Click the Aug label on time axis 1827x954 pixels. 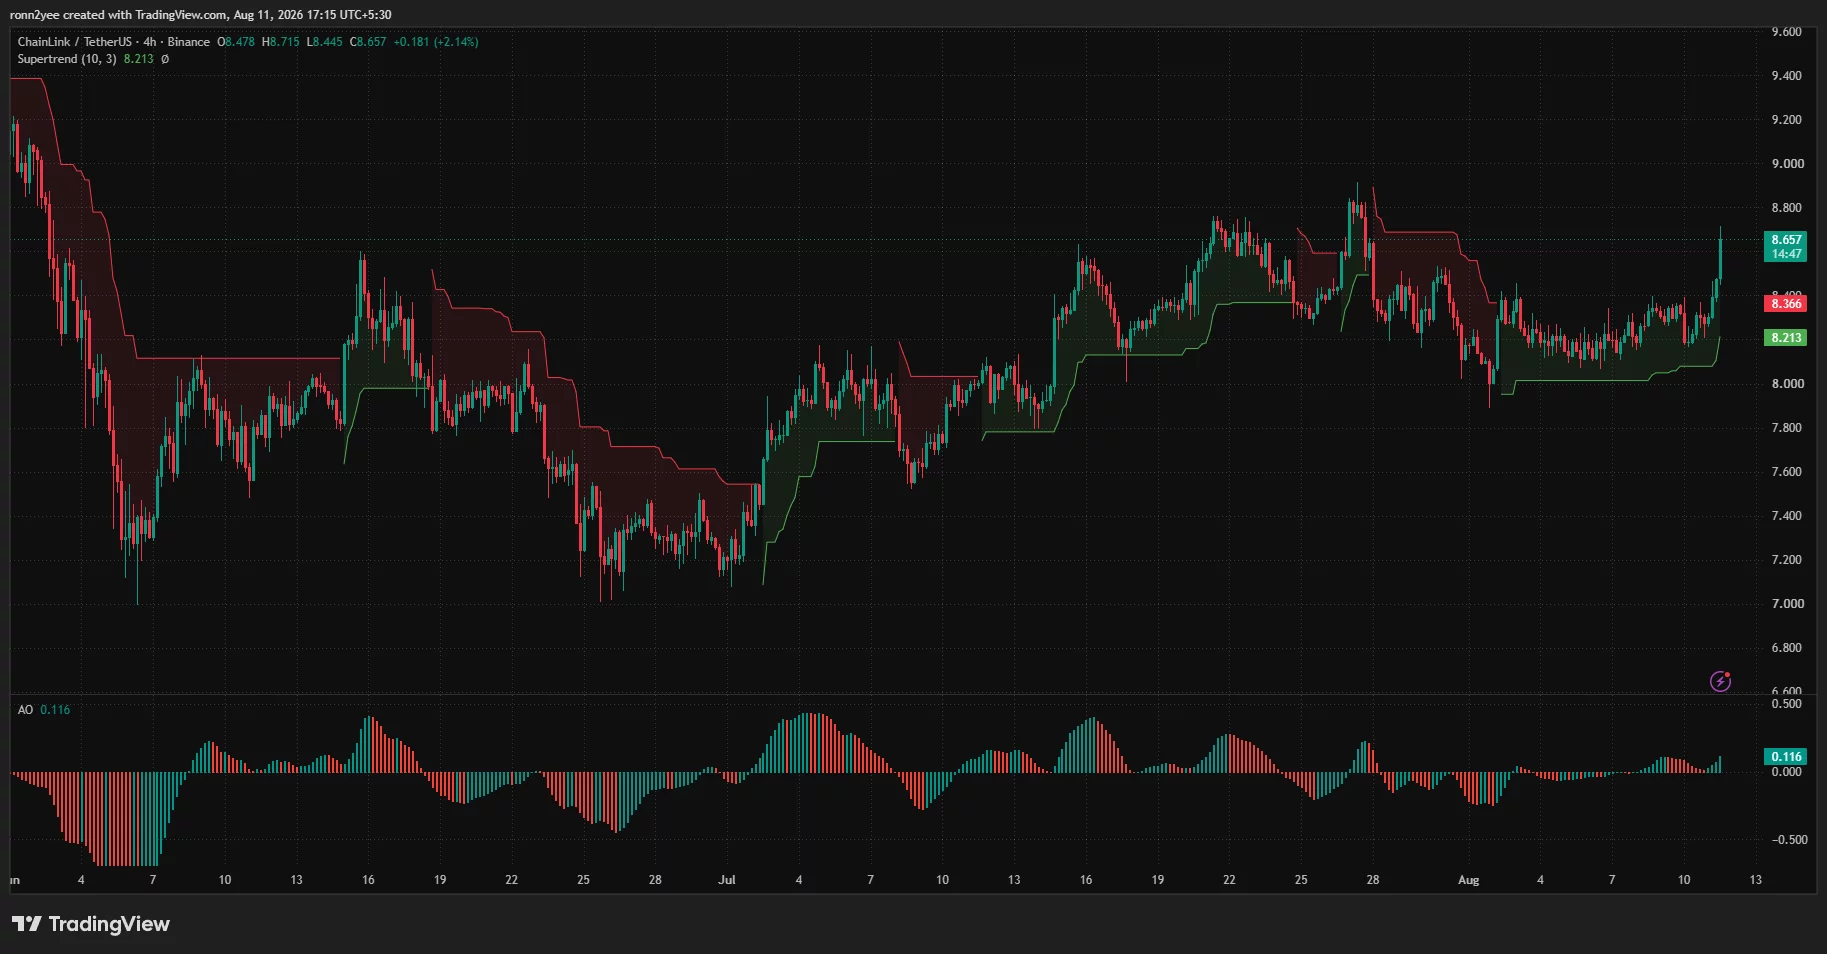coord(1468,880)
